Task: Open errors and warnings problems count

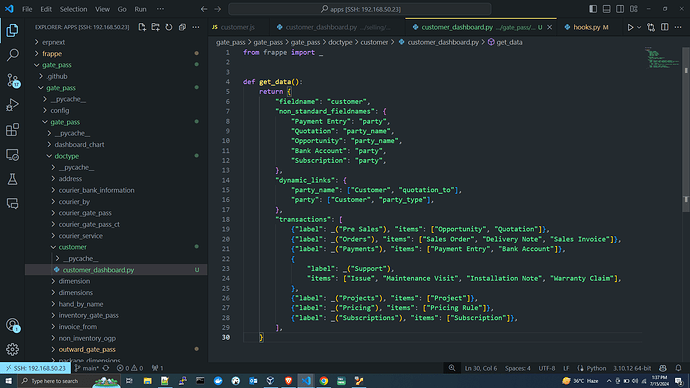Action: pos(130,368)
